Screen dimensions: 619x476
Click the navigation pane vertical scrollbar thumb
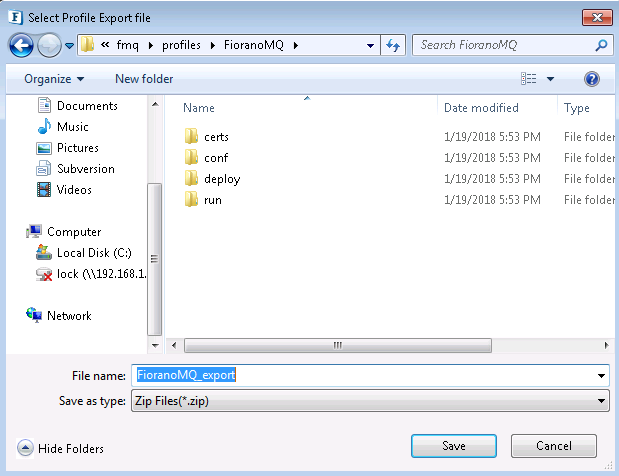(154, 259)
